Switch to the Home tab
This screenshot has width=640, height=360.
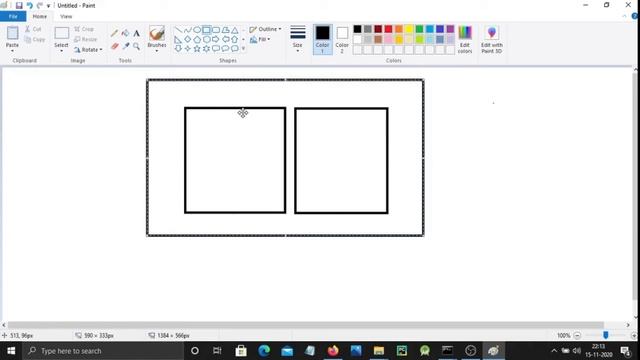pos(40,16)
